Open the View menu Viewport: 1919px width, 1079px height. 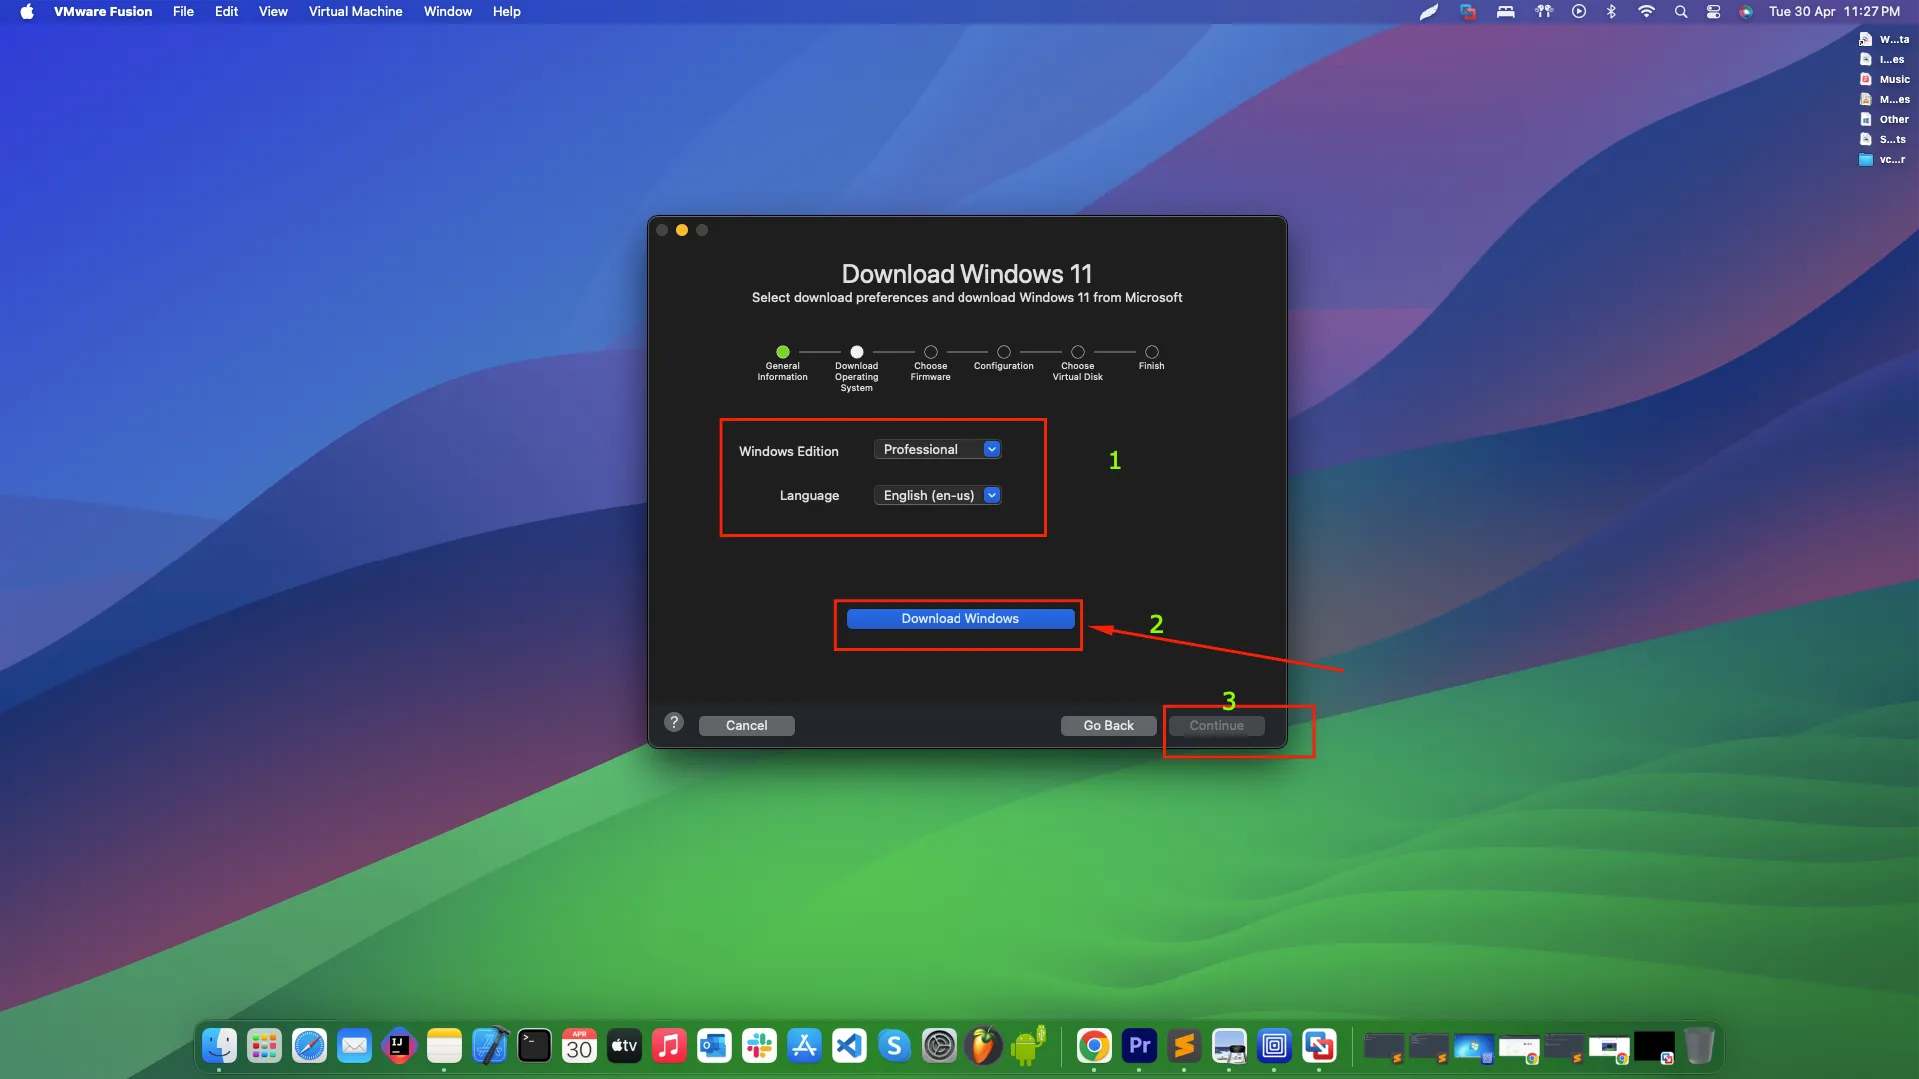(x=273, y=12)
